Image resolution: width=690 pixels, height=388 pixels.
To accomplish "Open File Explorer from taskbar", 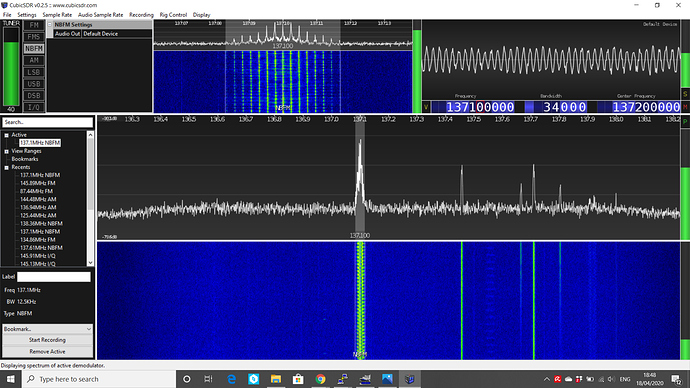I will pos(276,379).
